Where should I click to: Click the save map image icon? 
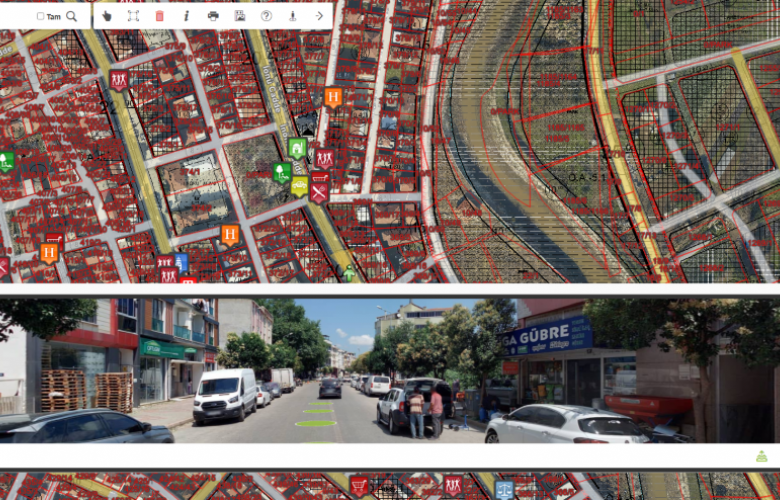[x=240, y=16]
